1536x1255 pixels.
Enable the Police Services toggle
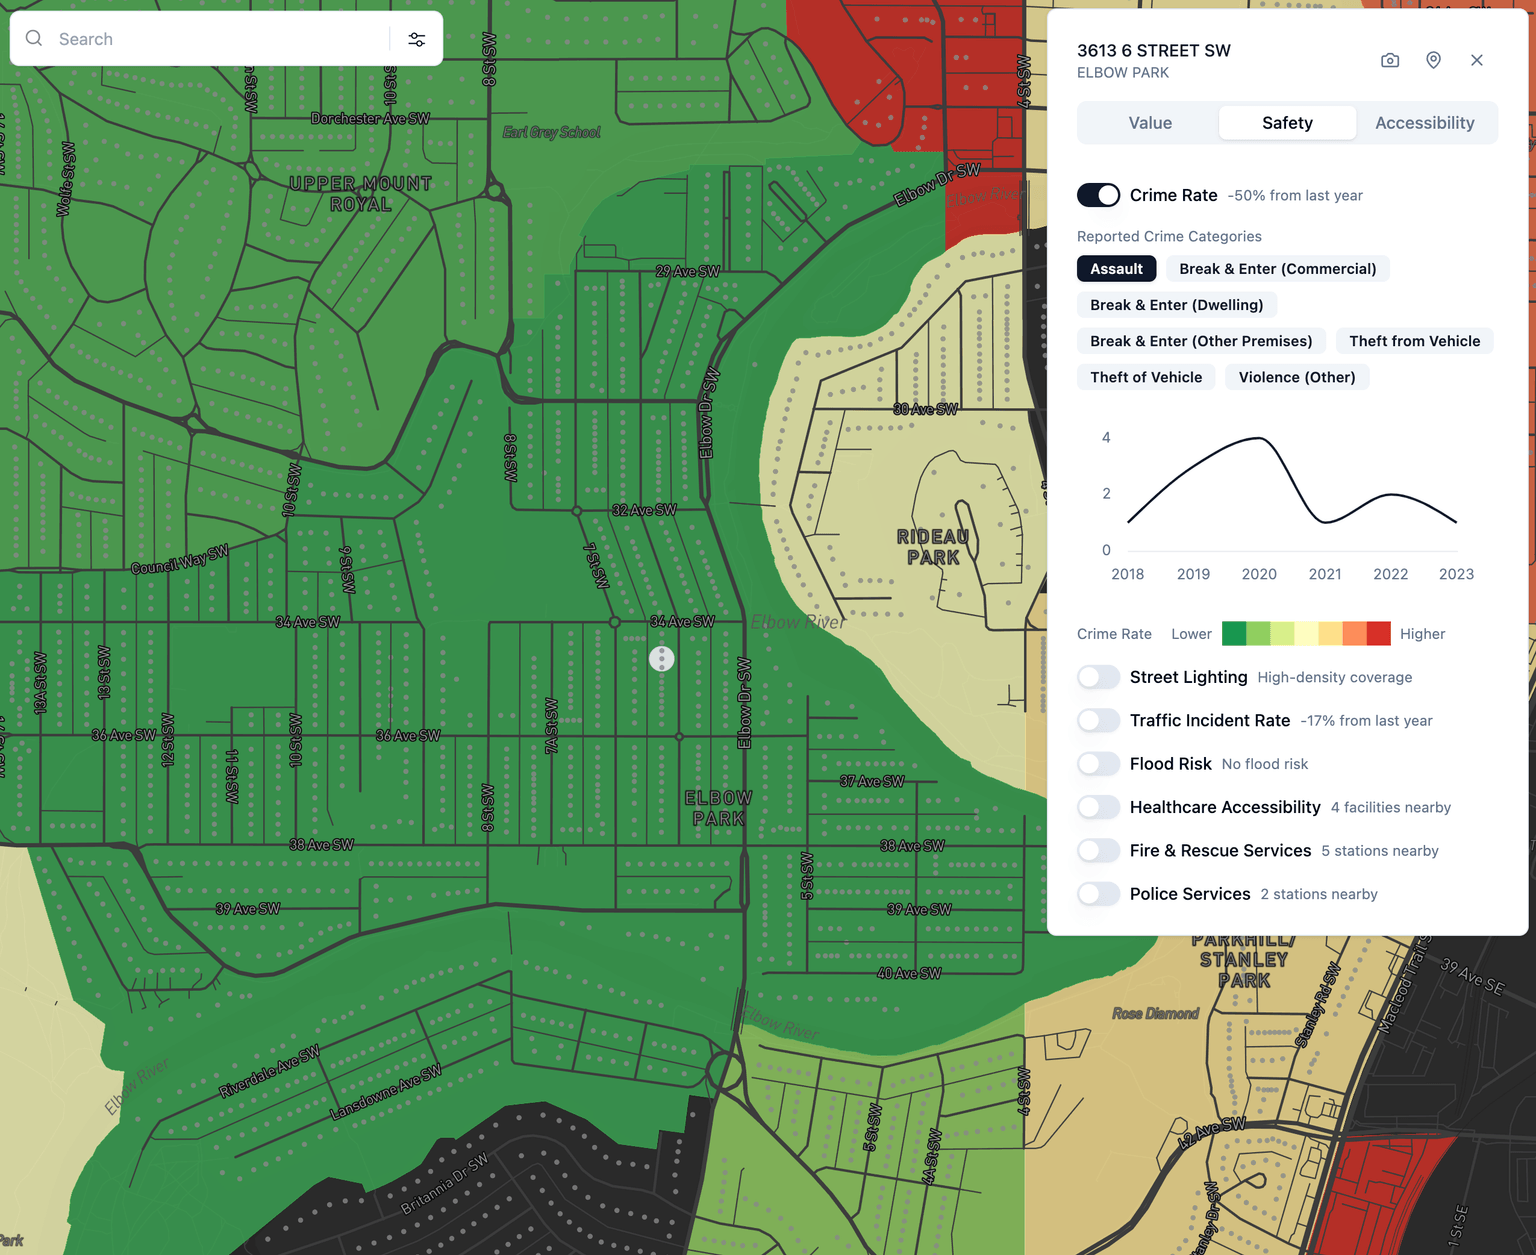[x=1098, y=894]
